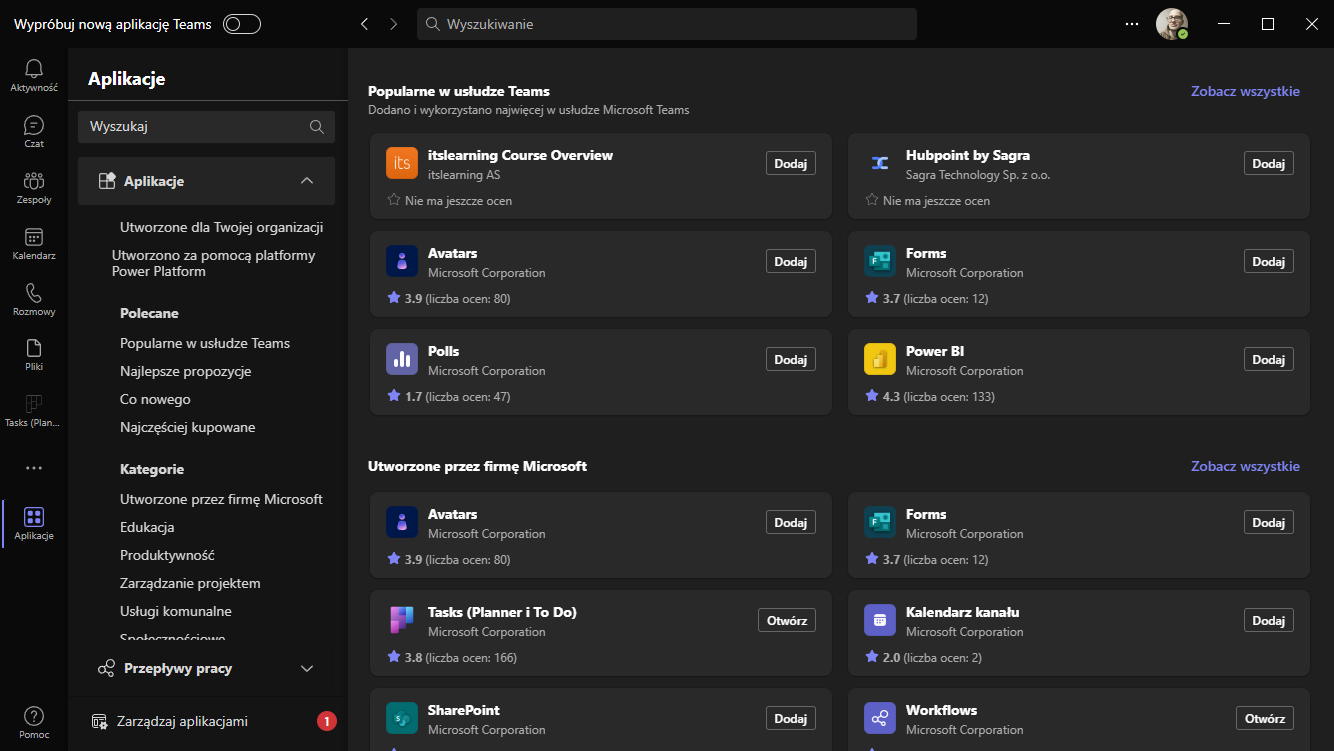Click search magnifier in Aplikacje Wyszukaj box
The height and width of the screenshot is (751, 1334).
(317, 127)
